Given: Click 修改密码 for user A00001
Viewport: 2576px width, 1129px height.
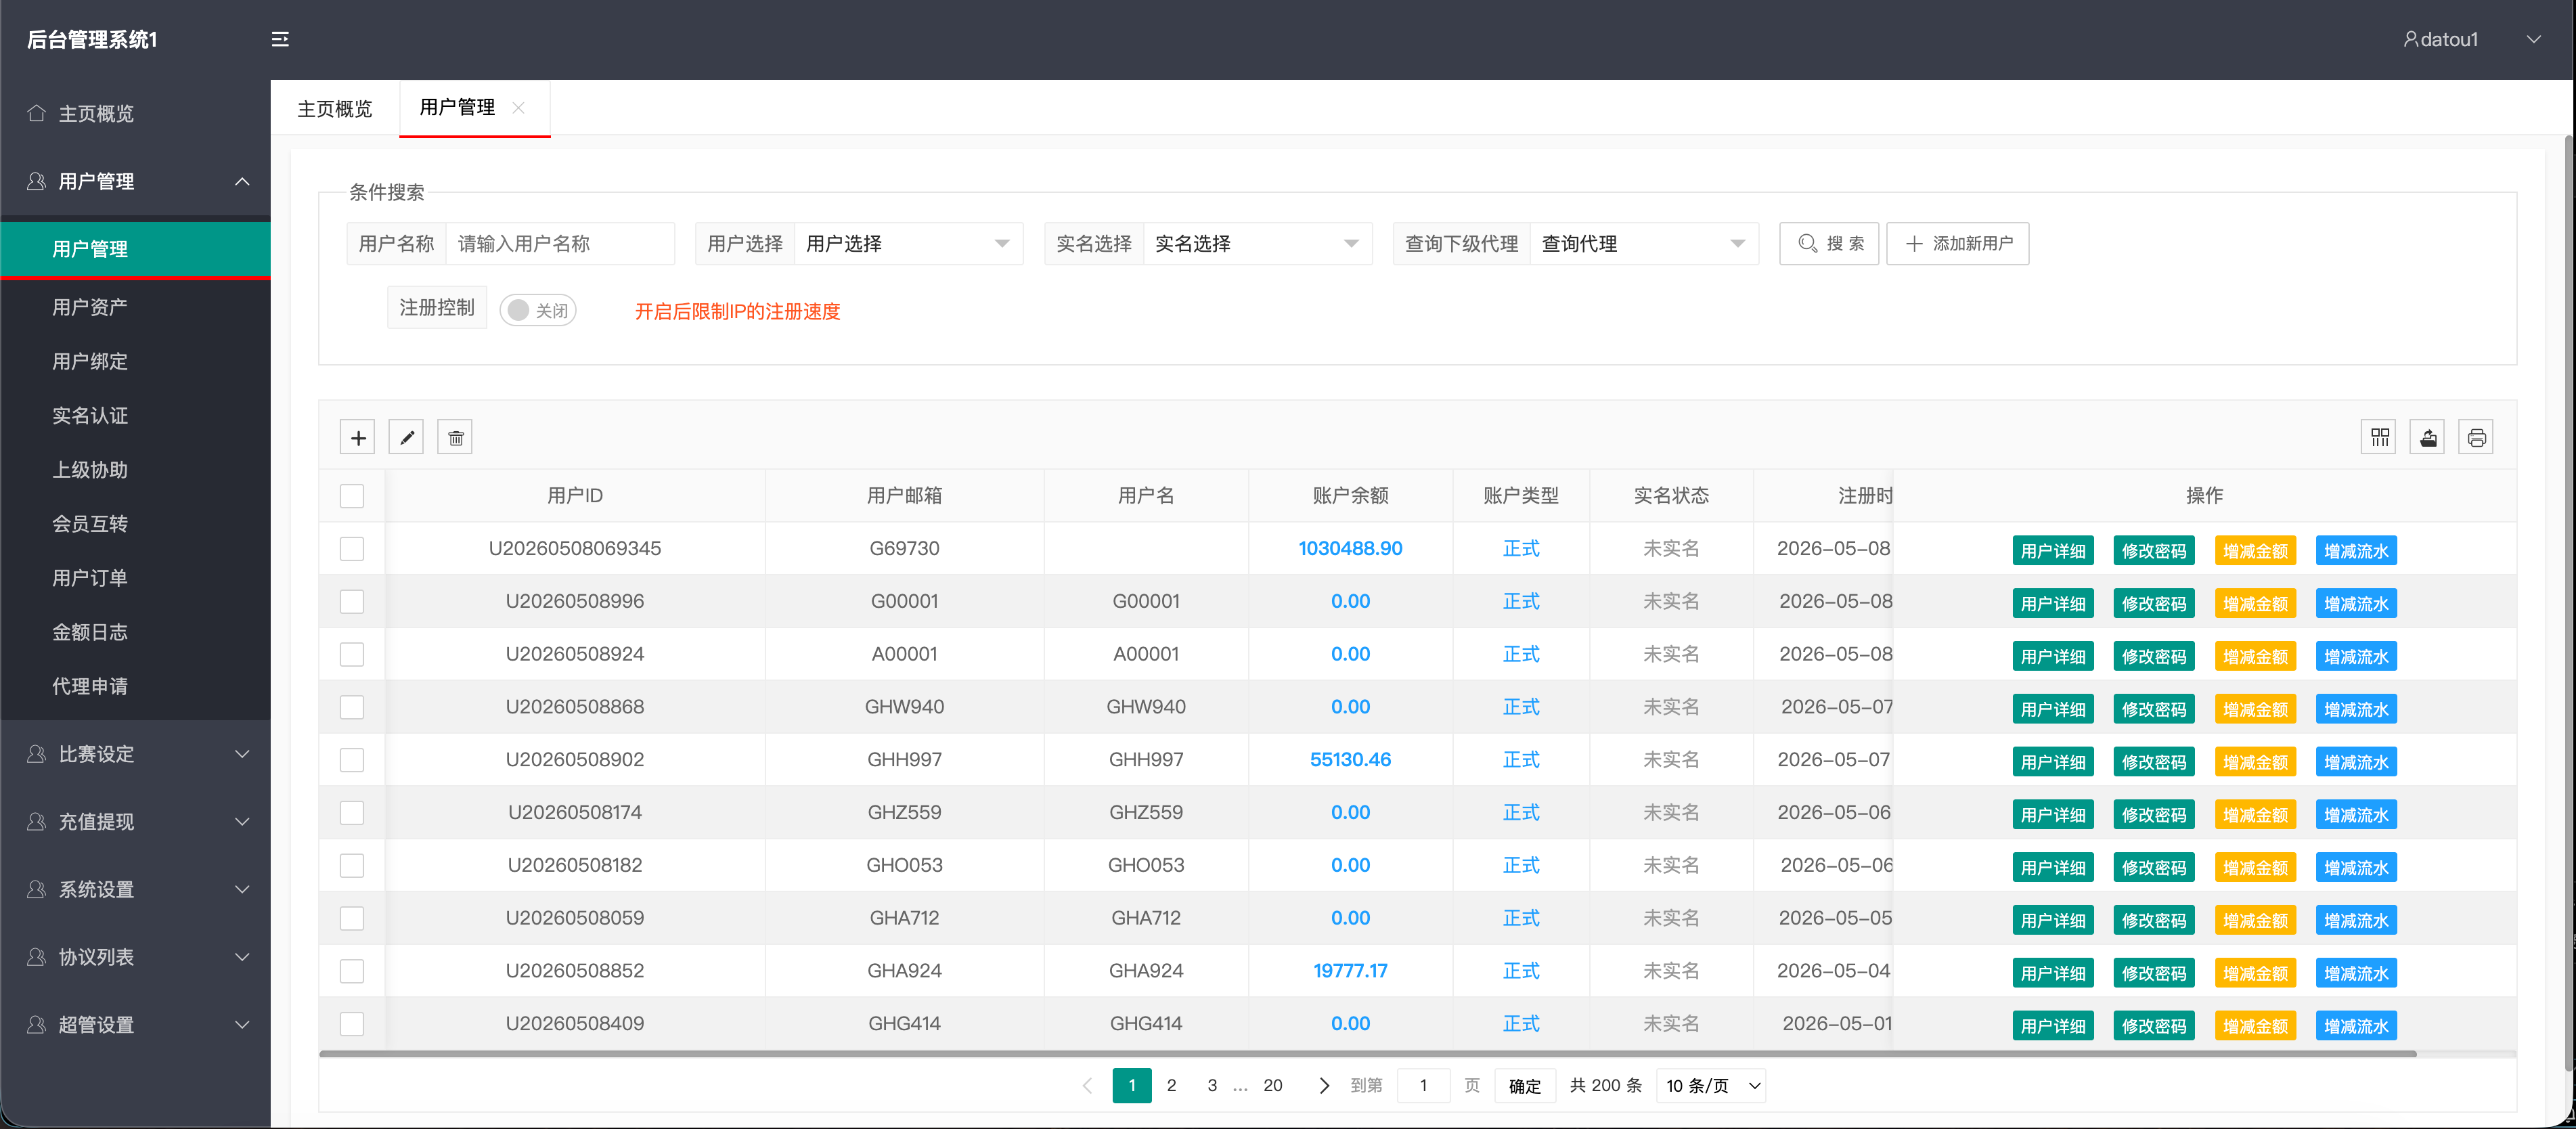Looking at the screenshot, I should click(2154, 656).
